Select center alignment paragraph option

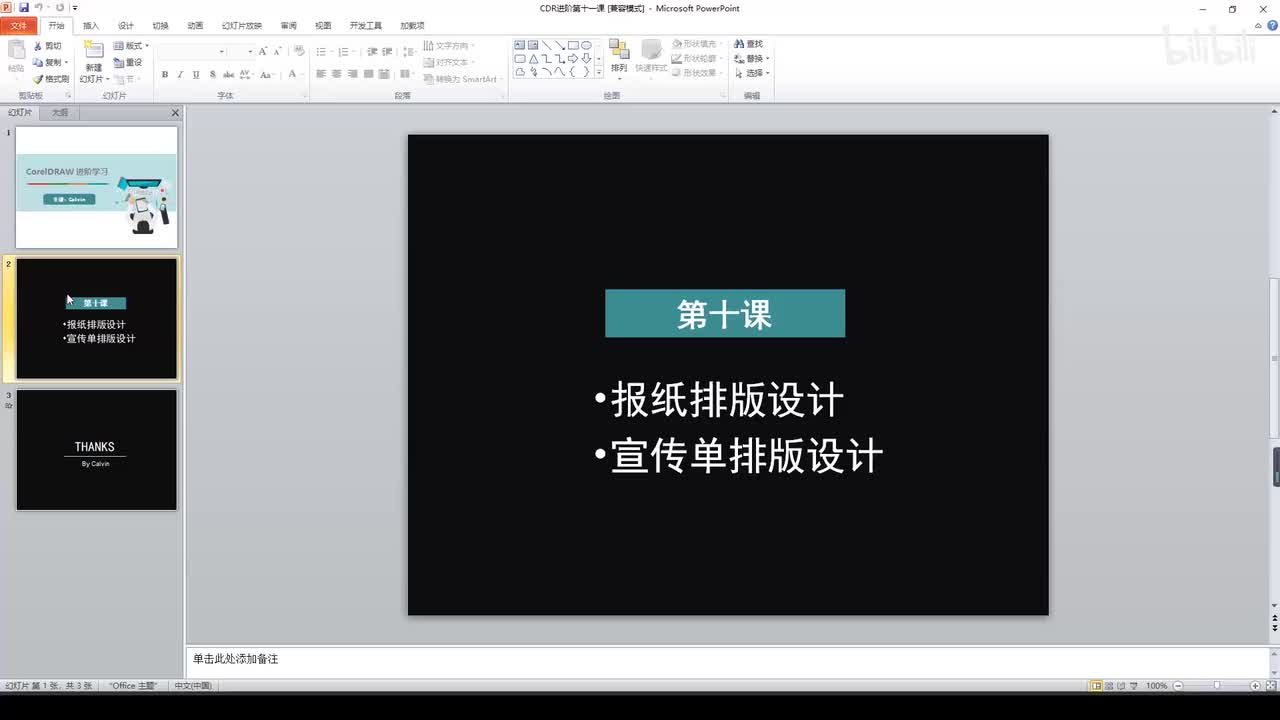(337, 74)
